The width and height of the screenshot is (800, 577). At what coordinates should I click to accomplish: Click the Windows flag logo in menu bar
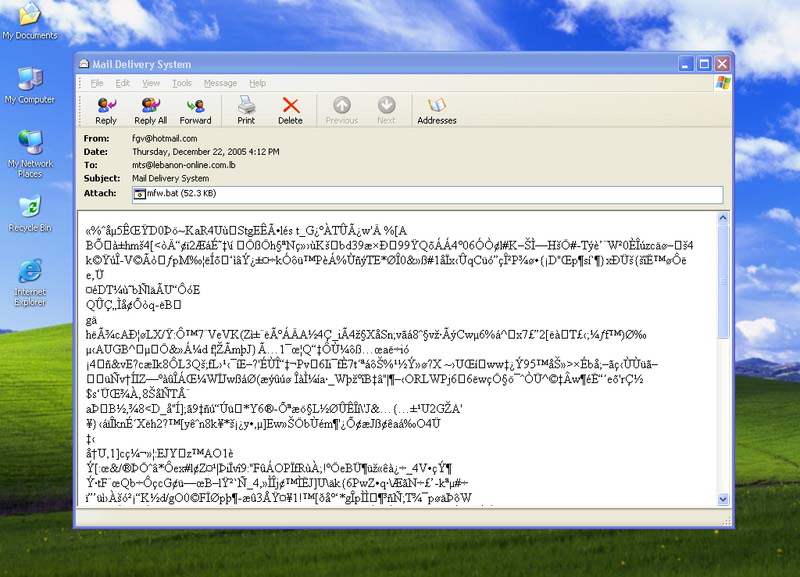click(x=722, y=83)
